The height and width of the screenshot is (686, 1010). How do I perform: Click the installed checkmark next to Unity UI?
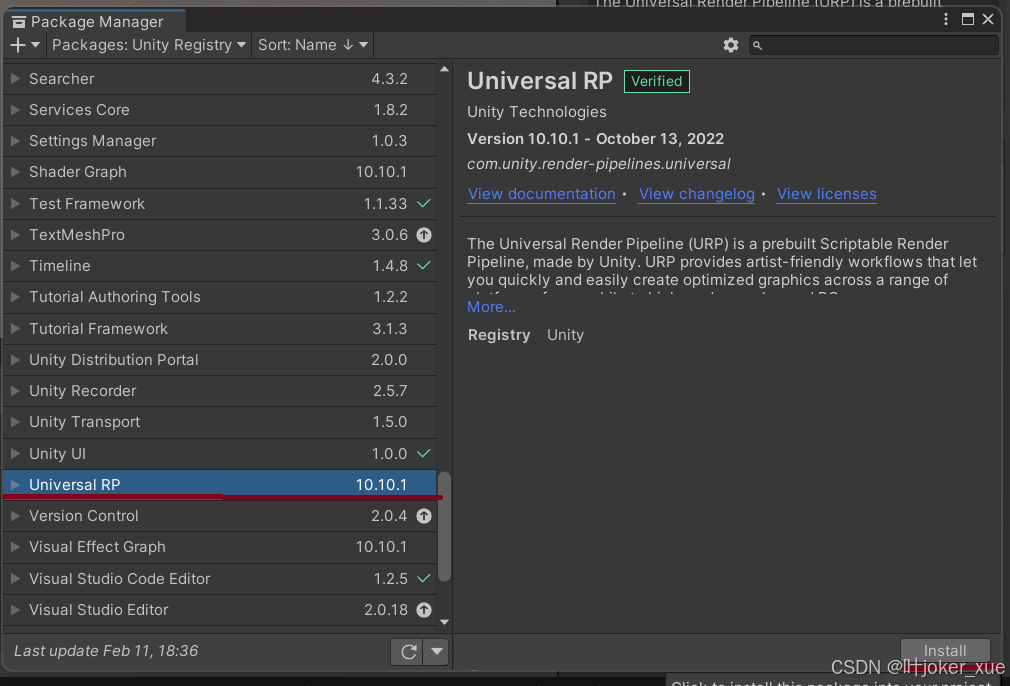424,453
